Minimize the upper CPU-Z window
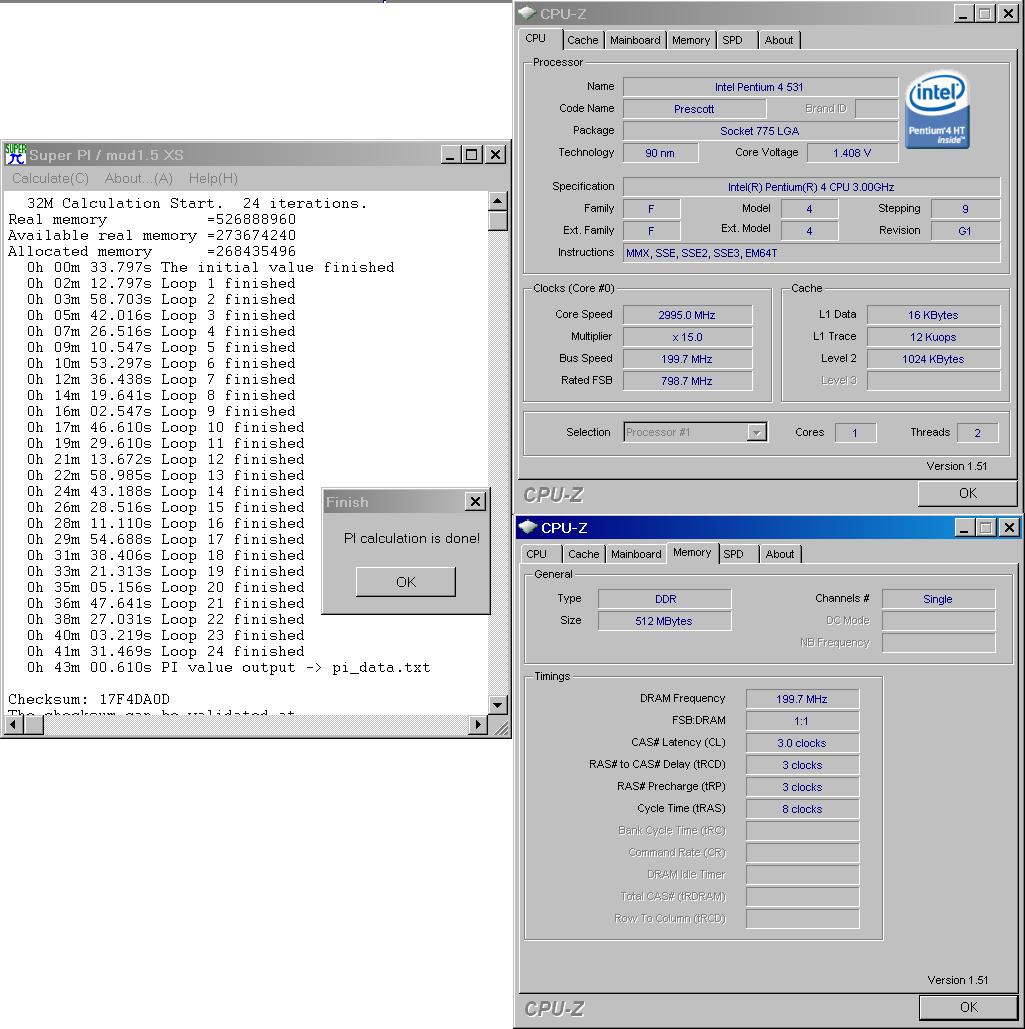This screenshot has width=1025, height=1029. (963, 13)
